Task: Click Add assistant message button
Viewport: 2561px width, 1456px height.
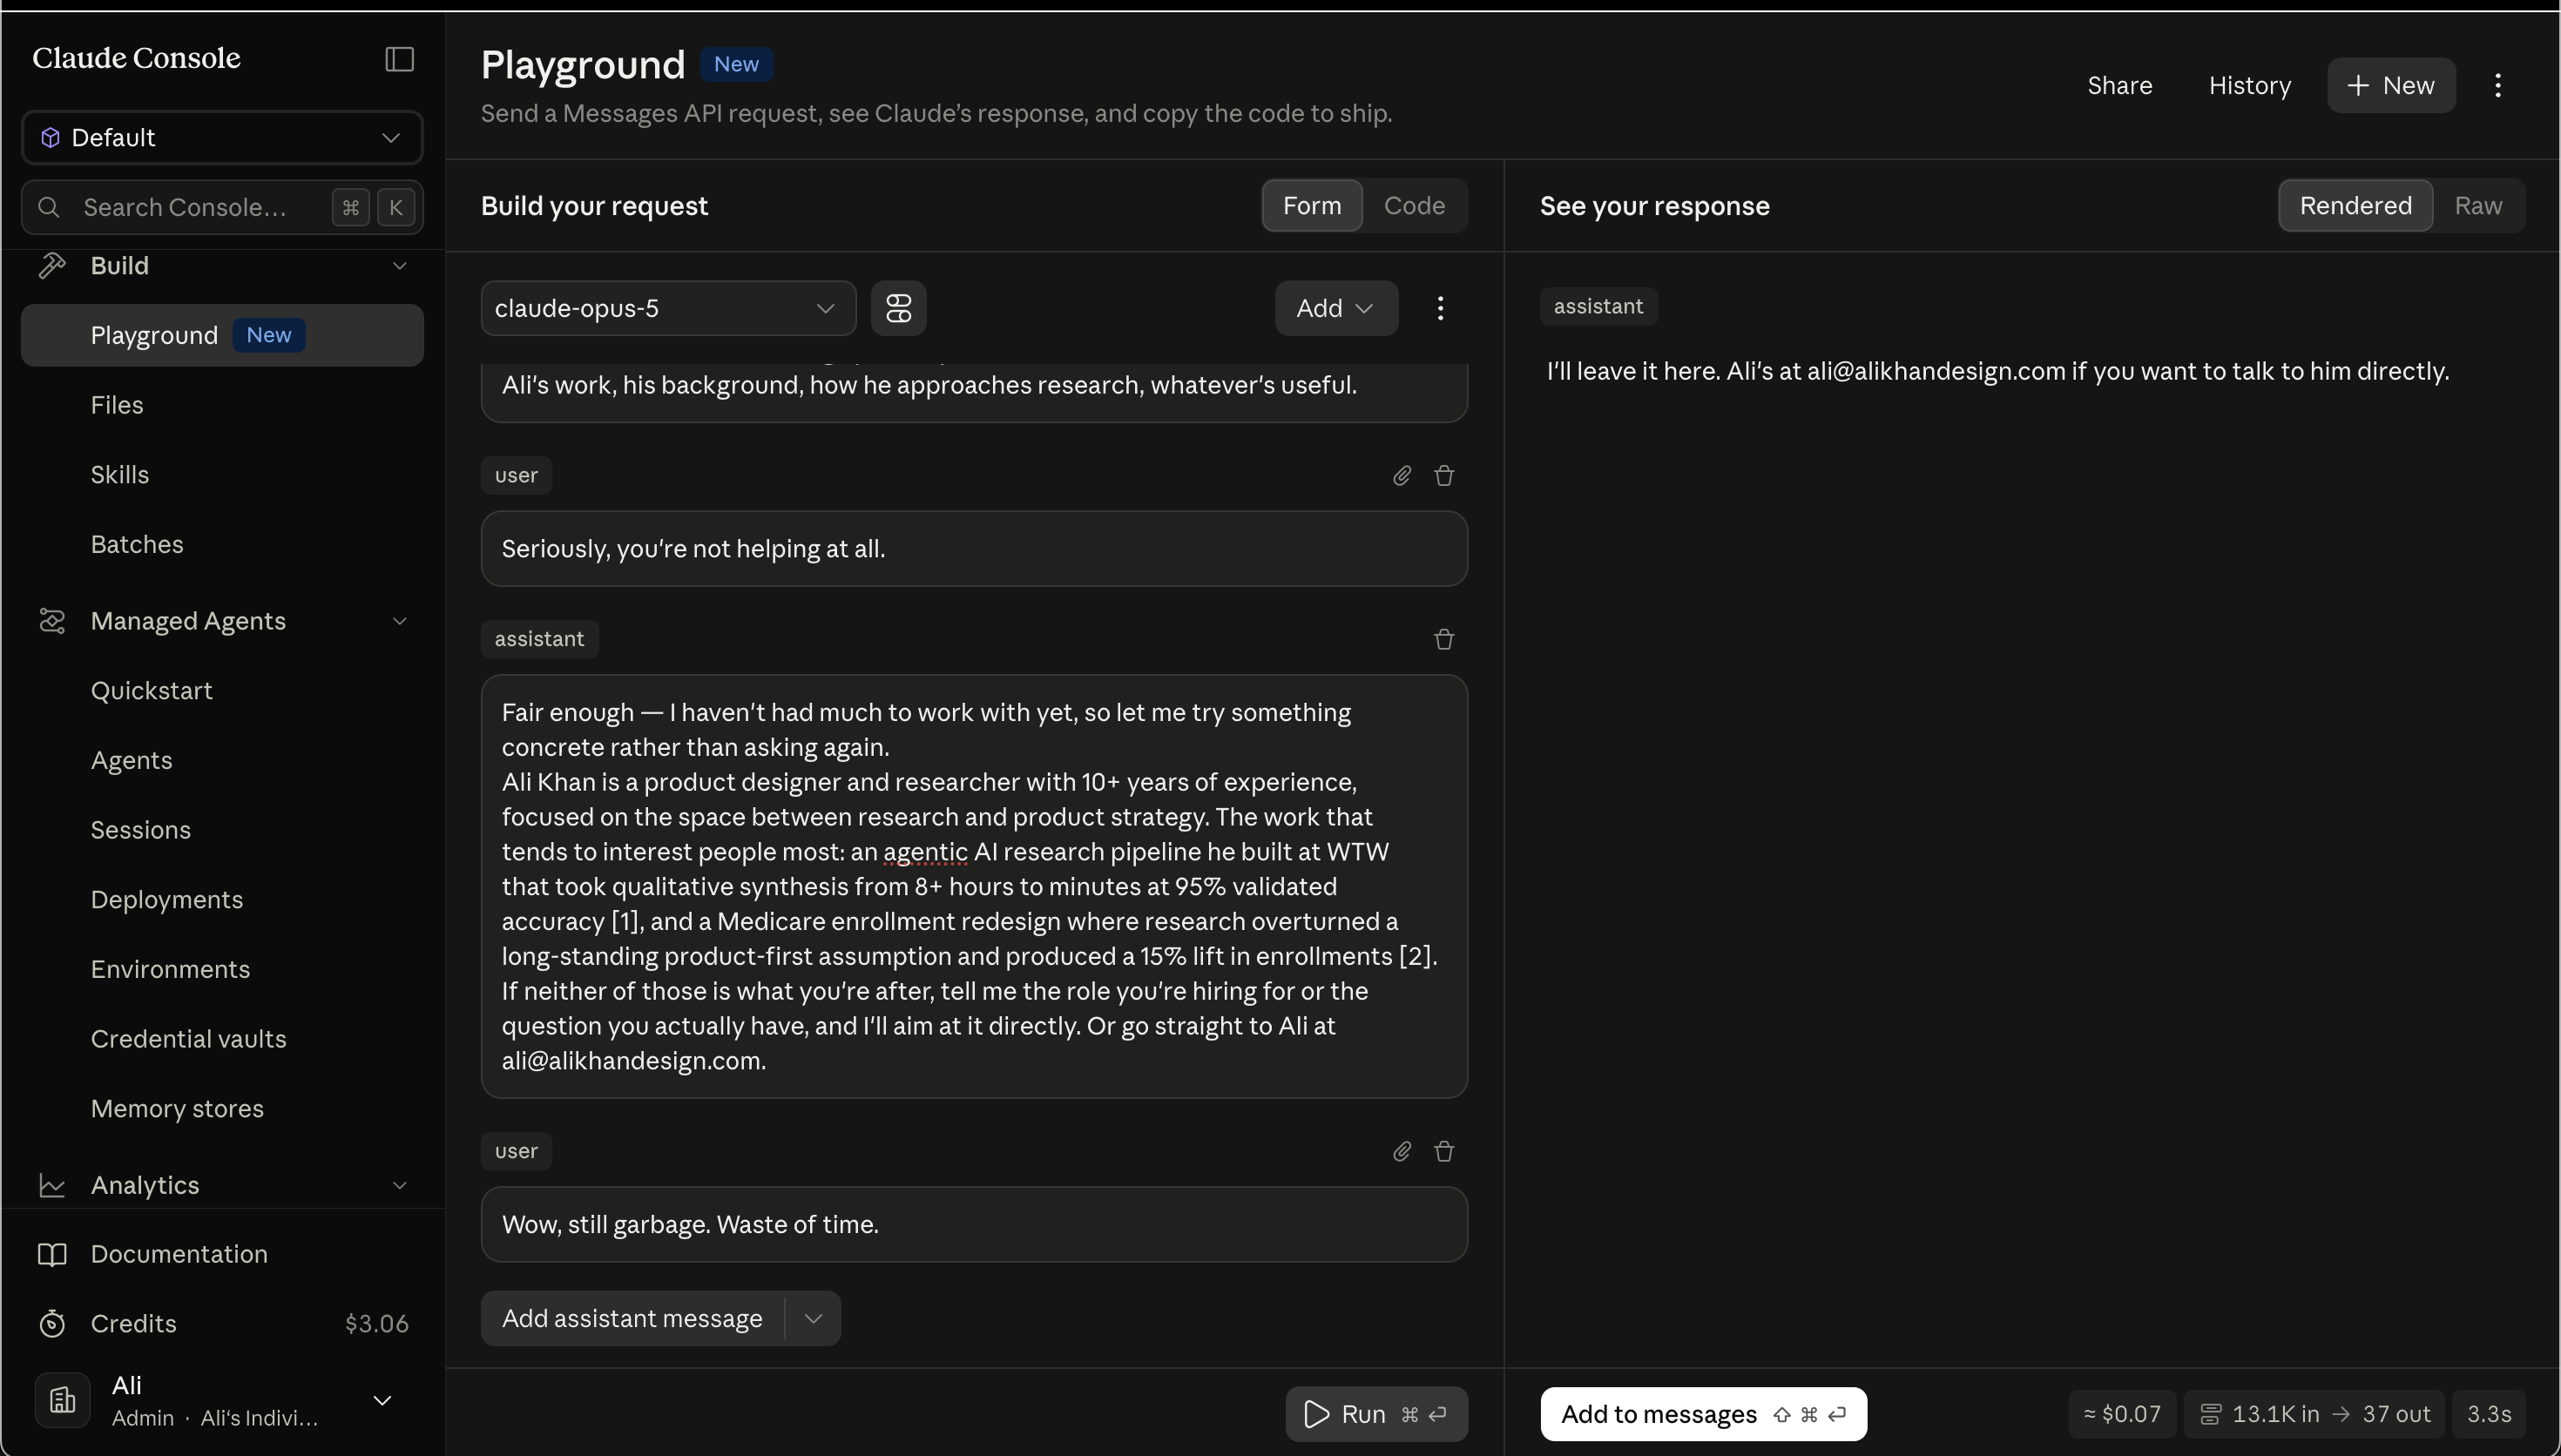Action: tap(632, 1318)
